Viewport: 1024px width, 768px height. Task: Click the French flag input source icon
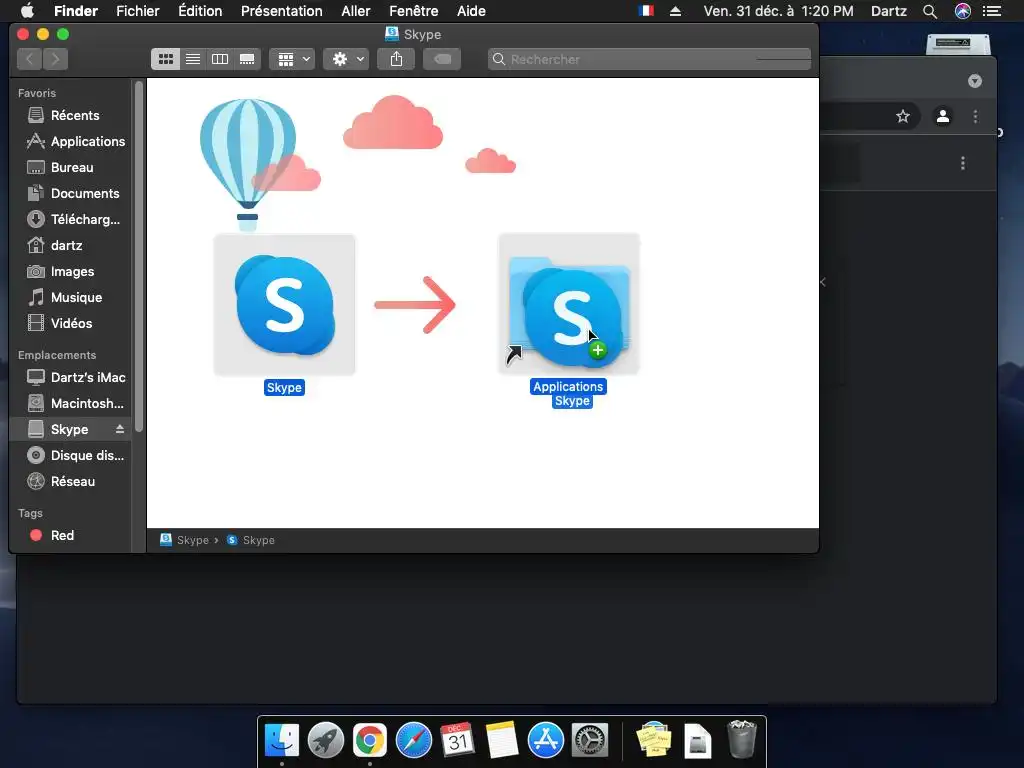pyautogui.click(x=647, y=11)
